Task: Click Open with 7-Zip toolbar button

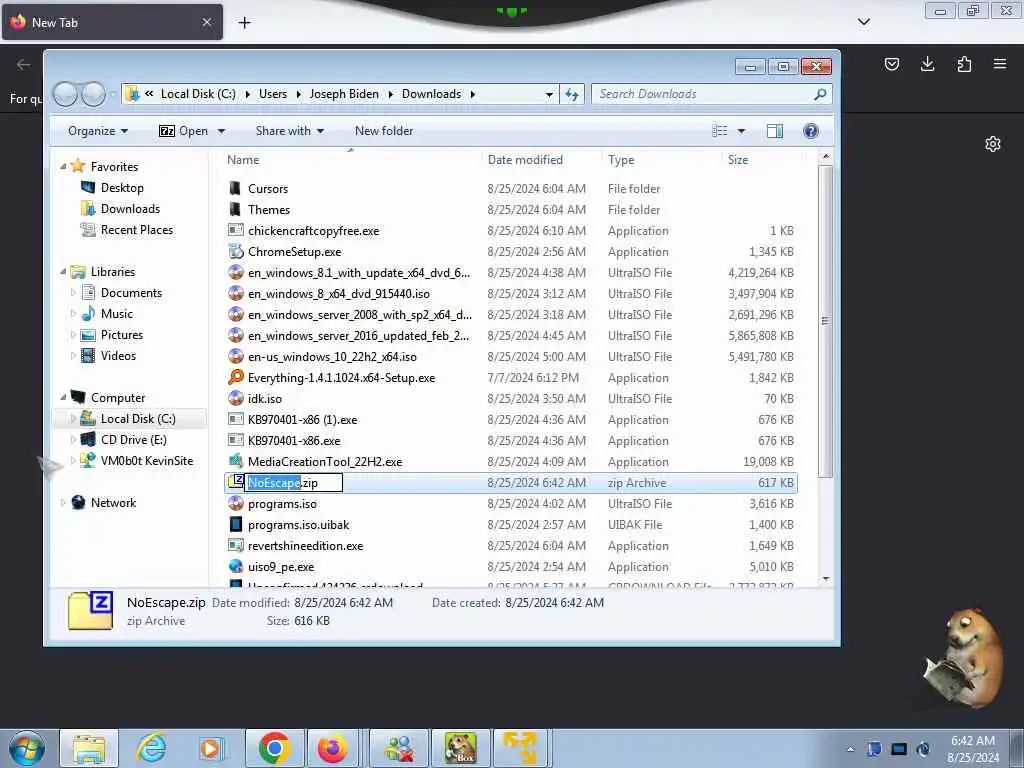Action: pyautogui.click(x=184, y=131)
